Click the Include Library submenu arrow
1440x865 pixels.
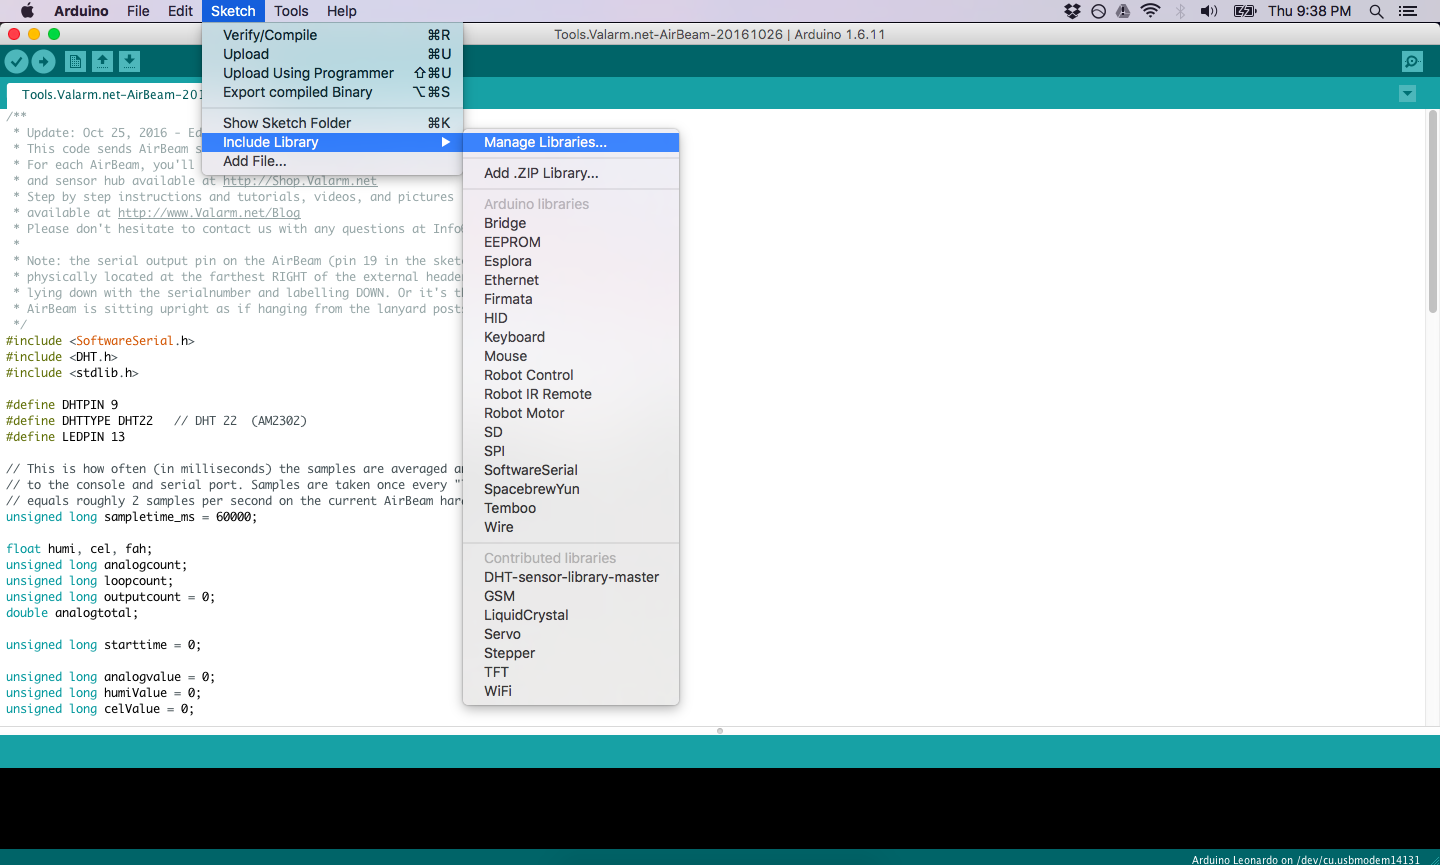[x=446, y=142]
